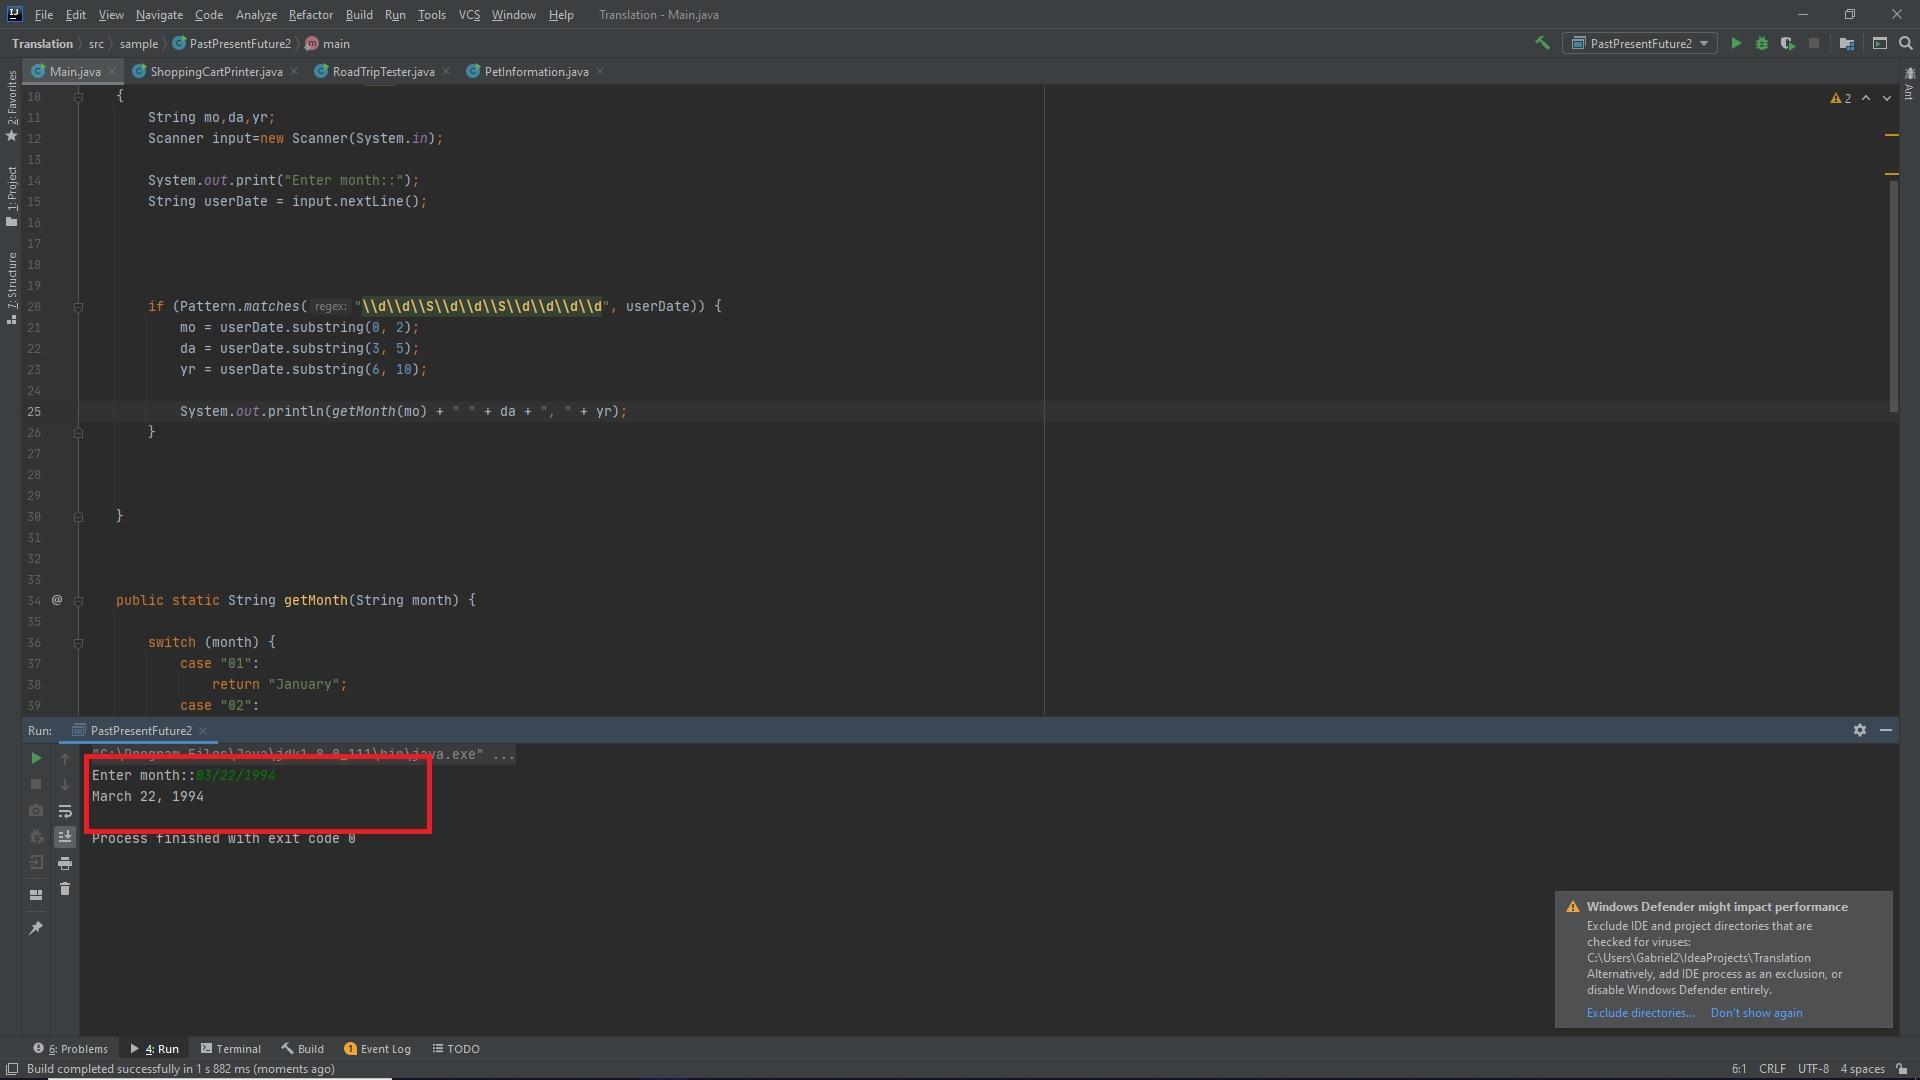Open the Project Structure folder icon

1847,43
